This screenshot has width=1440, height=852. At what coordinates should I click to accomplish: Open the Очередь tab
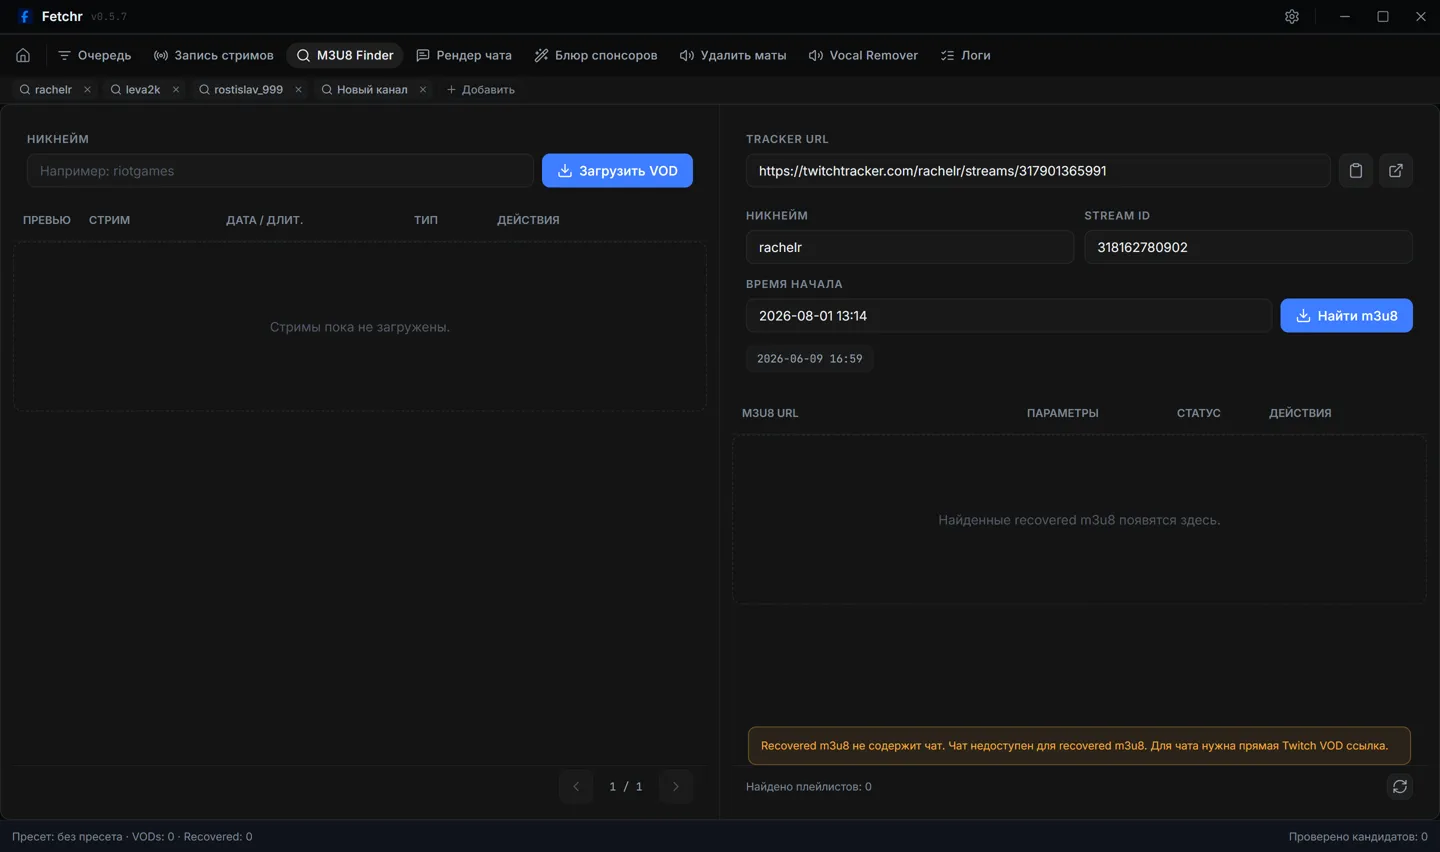tap(94, 55)
